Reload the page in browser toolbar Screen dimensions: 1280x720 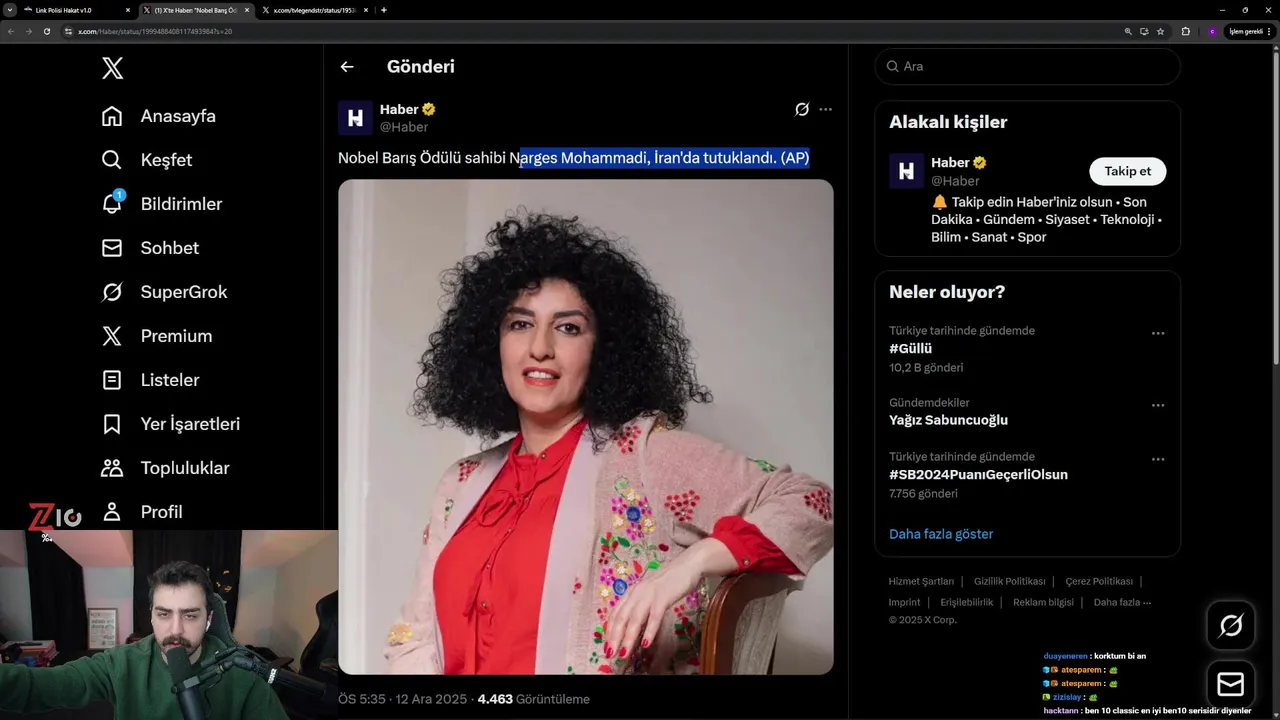pyautogui.click(x=47, y=31)
